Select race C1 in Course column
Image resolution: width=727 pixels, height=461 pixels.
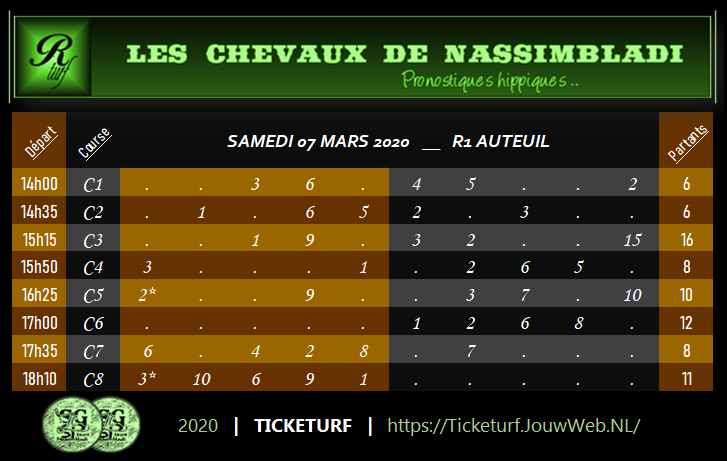pyautogui.click(x=93, y=184)
